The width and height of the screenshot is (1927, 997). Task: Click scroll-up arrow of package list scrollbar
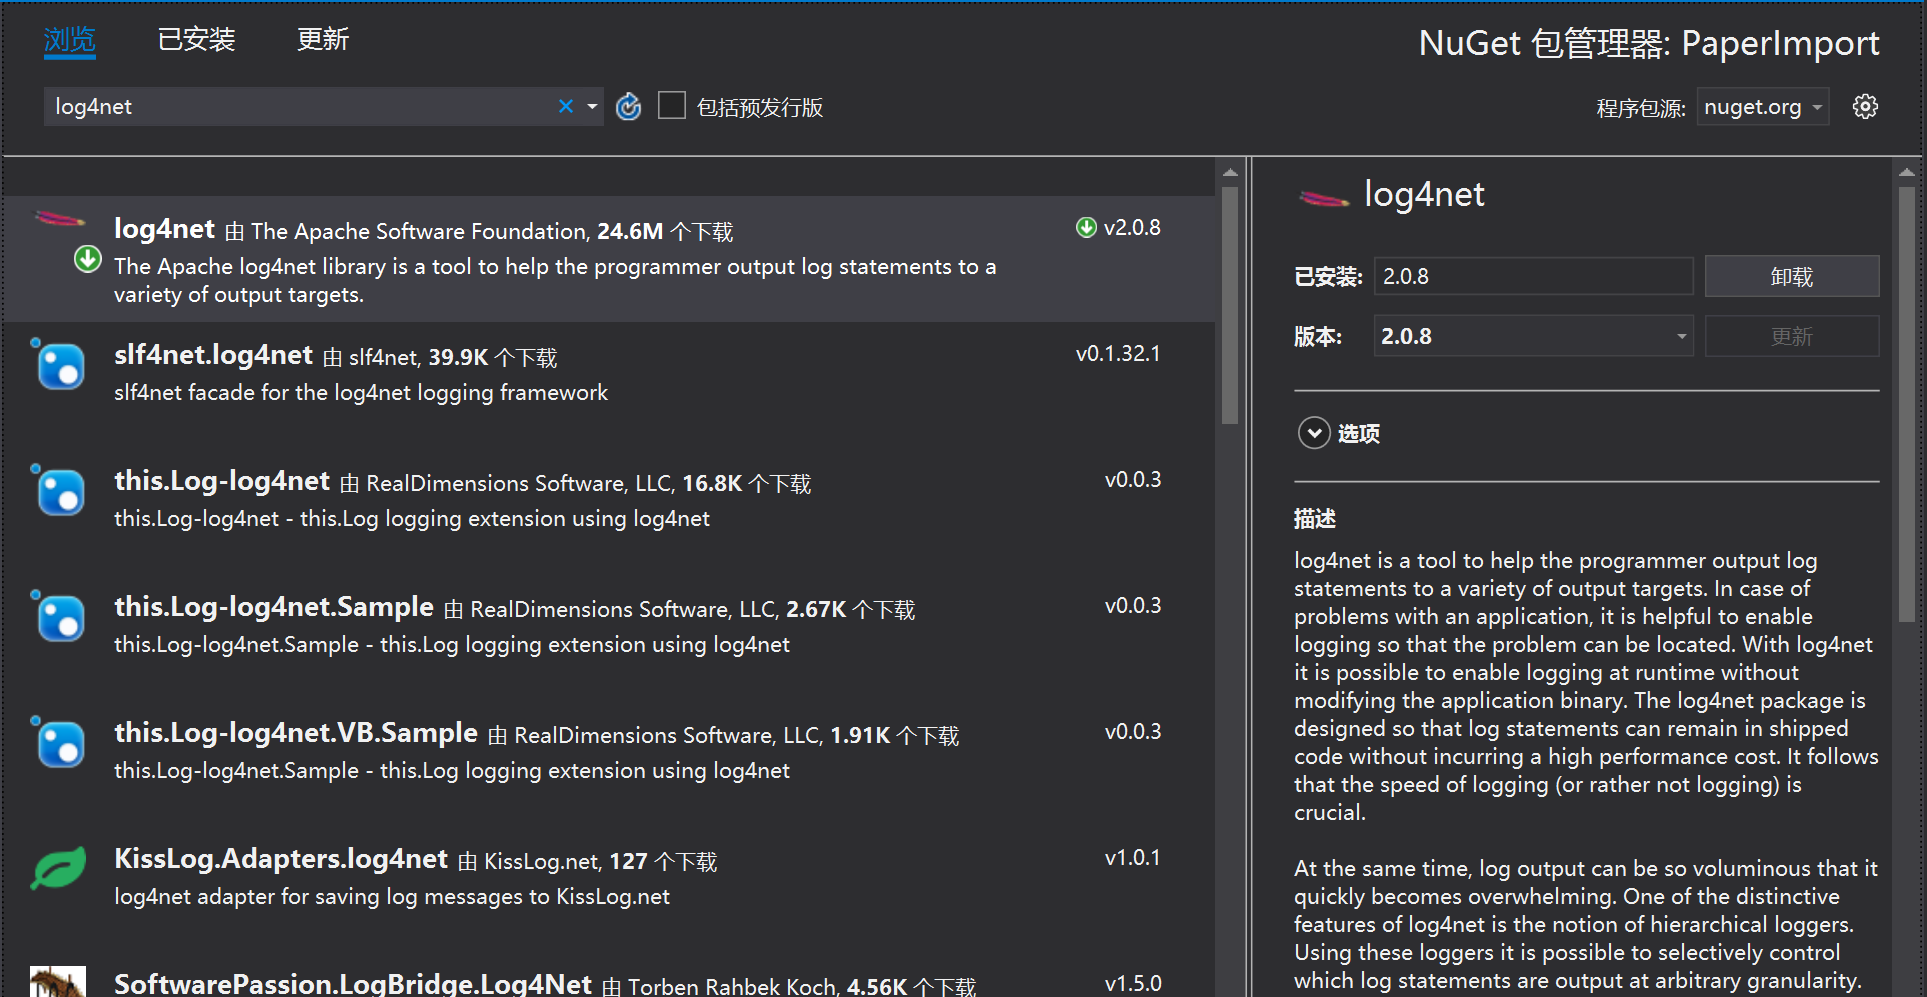[1230, 173]
